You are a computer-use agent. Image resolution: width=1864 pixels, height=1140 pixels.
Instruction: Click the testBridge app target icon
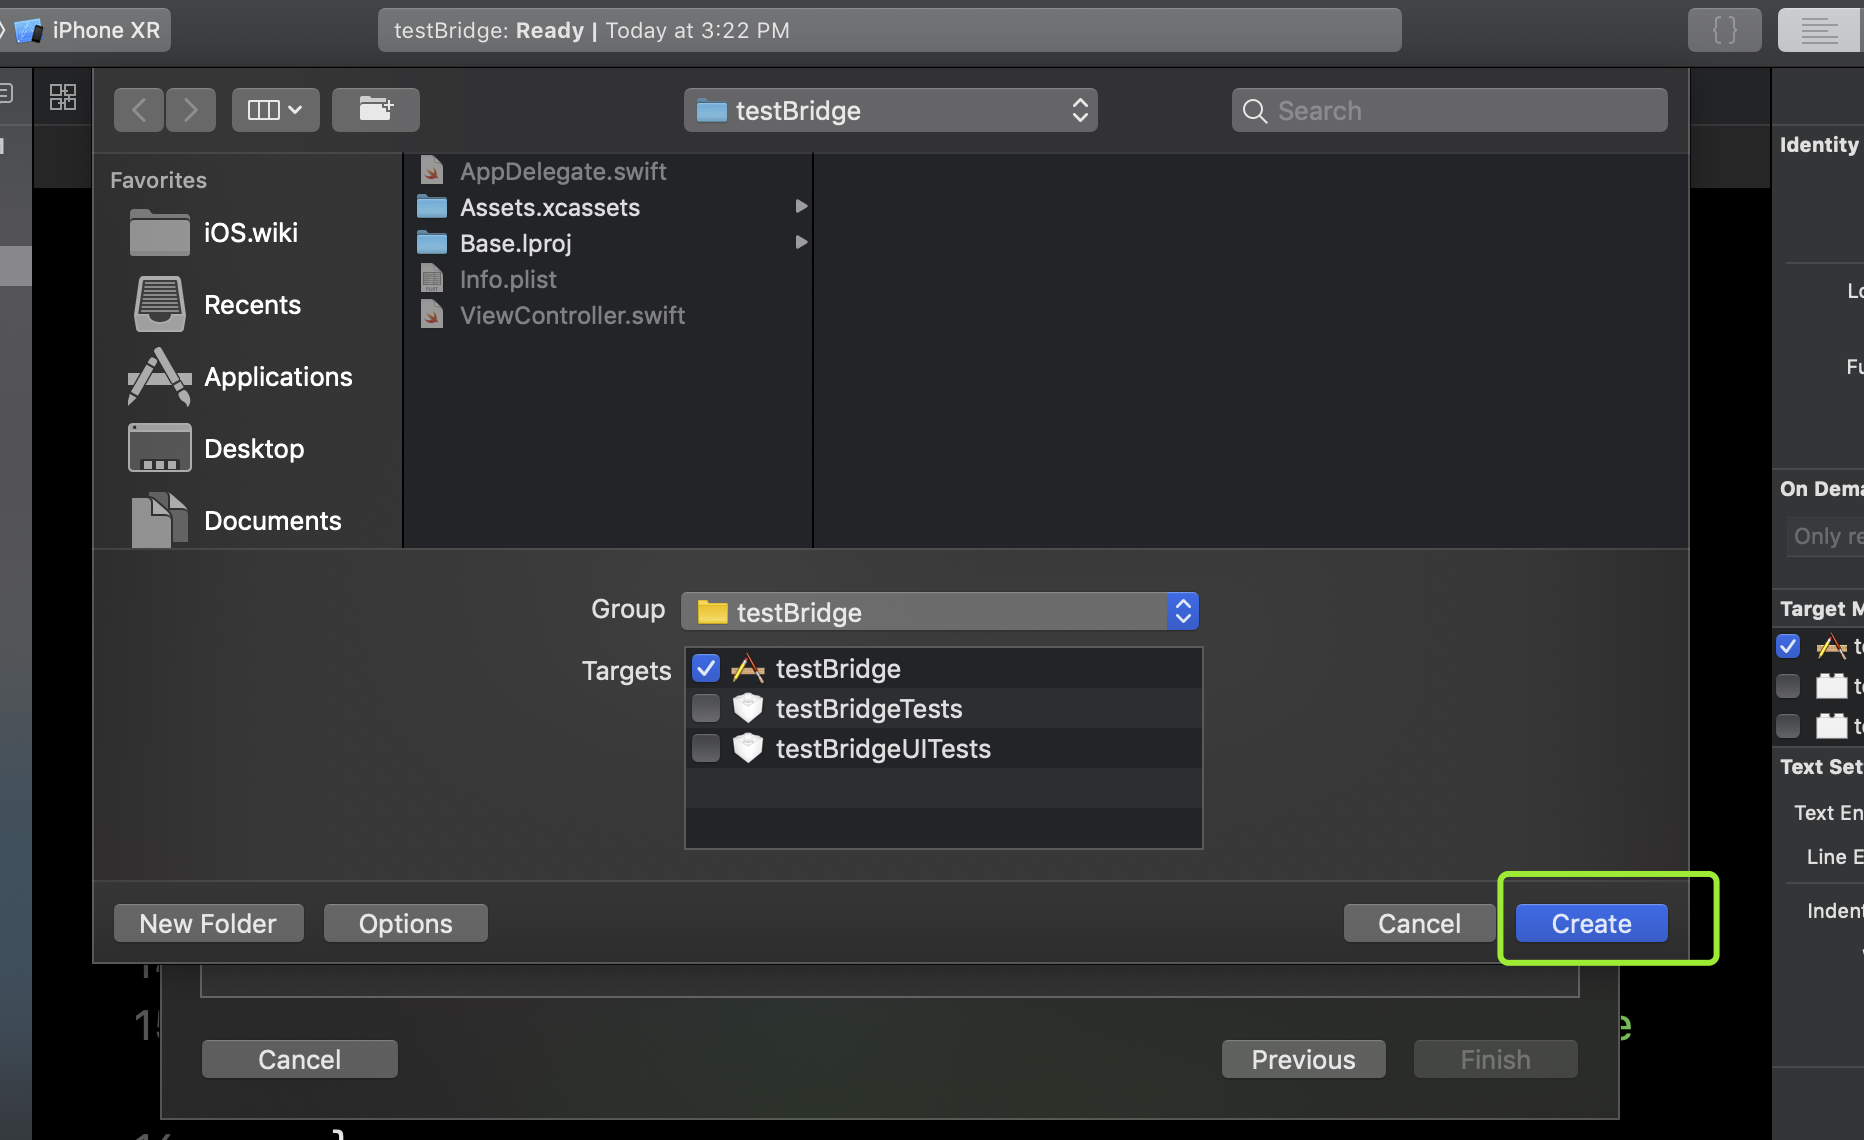[748, 668]
